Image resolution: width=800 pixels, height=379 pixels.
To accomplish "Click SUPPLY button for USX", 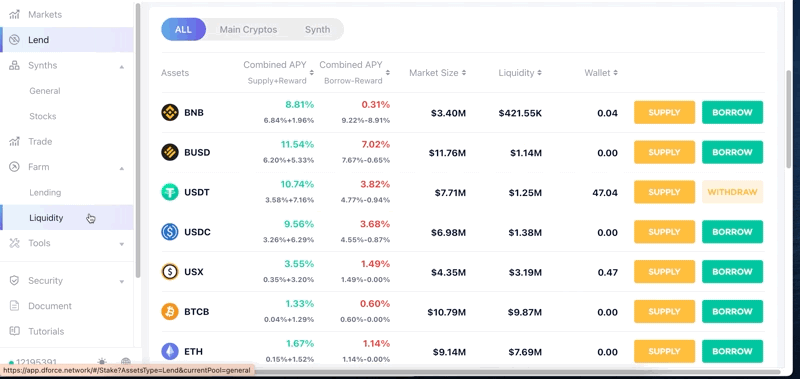I will [664, 271].
